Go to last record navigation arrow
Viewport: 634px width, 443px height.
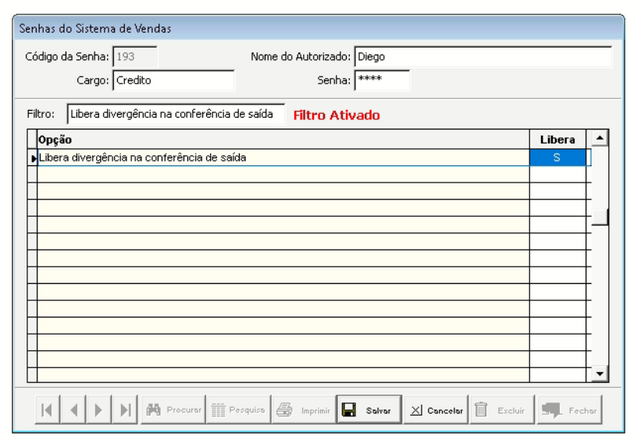pyautogui.click(x=125, y=410)
